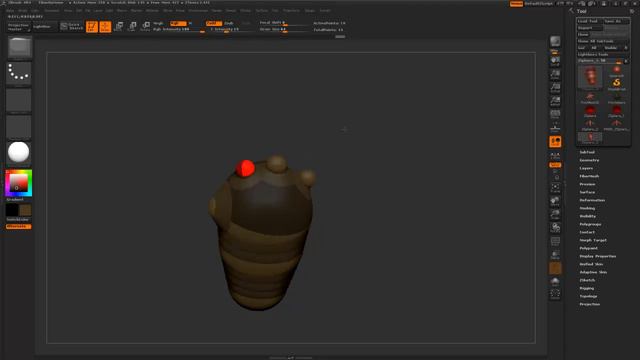Open the Transform menu

291,11
